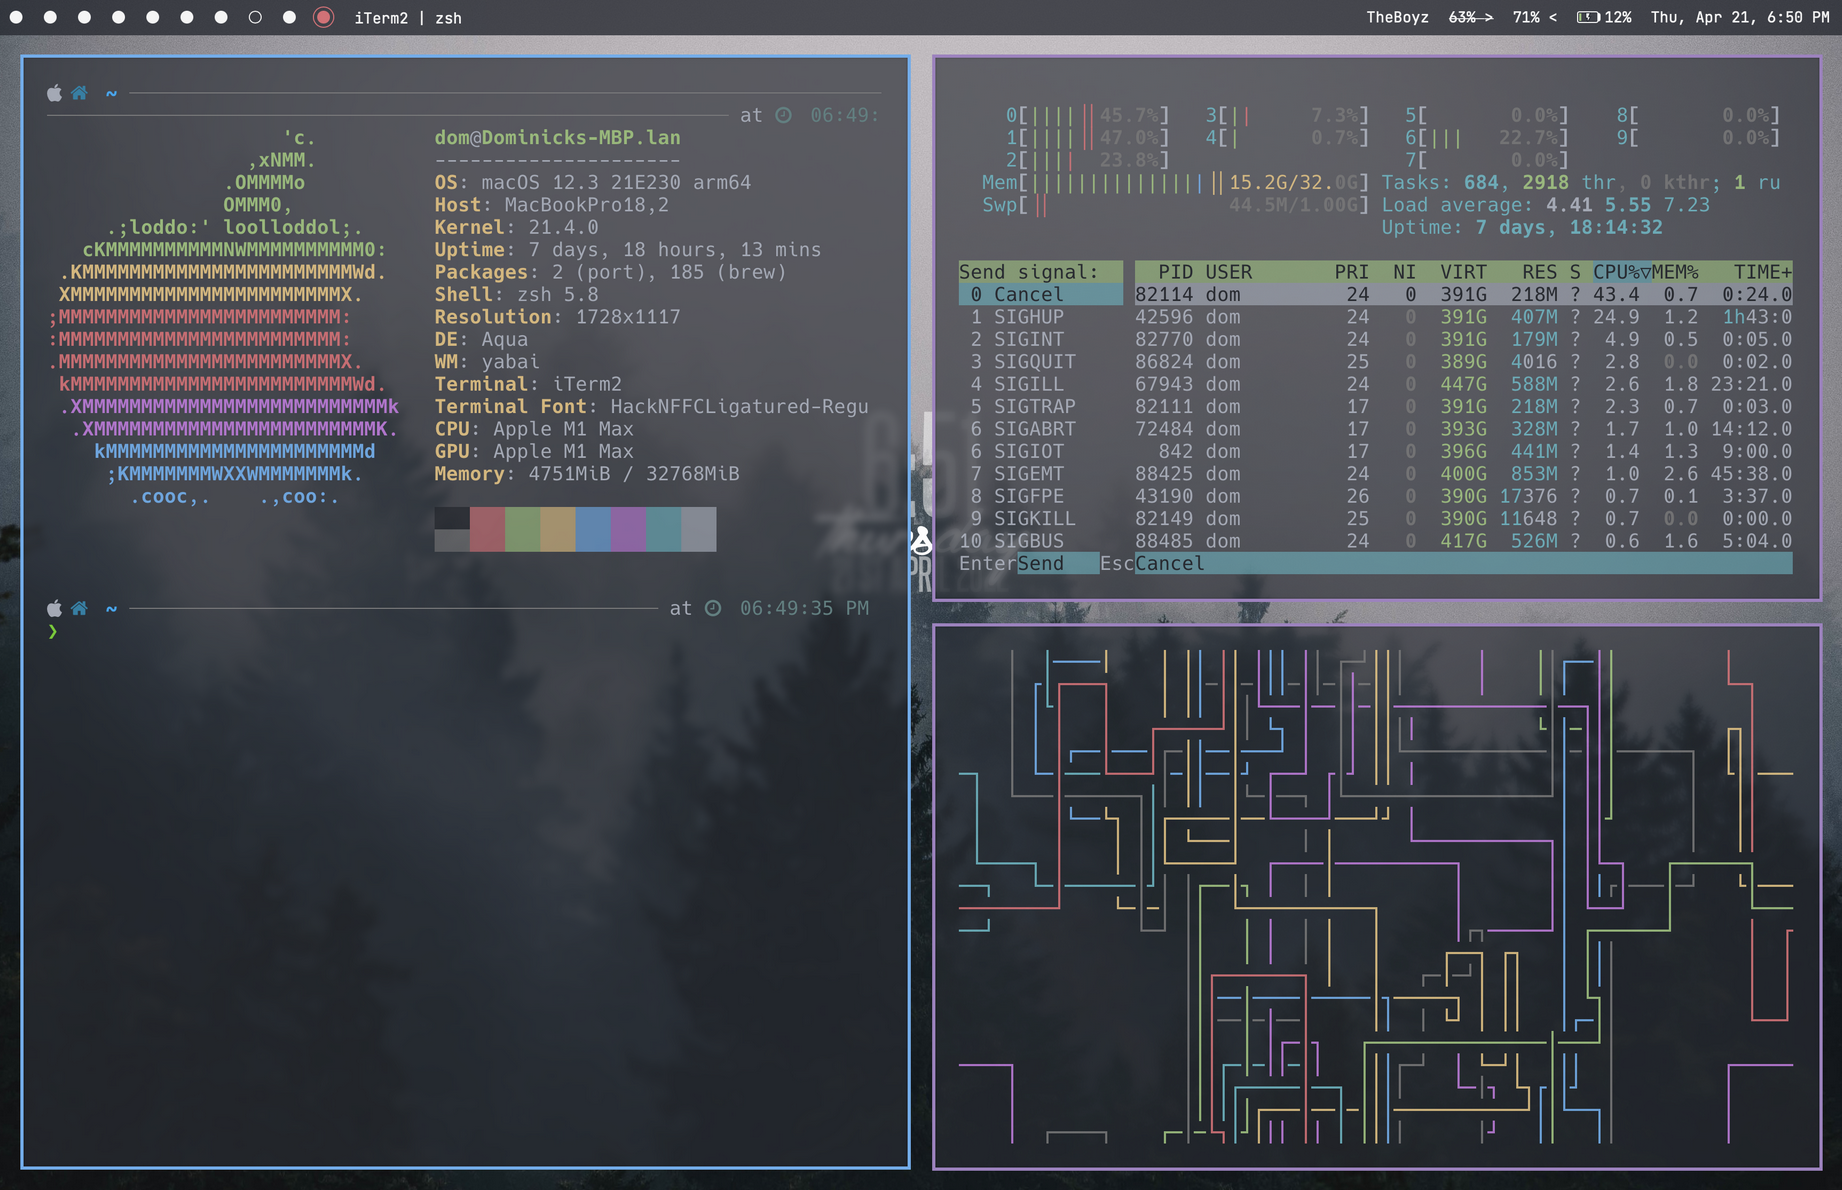
Task: Select the hollow workspace indicator in the menu bar
Action: point(255,17)
